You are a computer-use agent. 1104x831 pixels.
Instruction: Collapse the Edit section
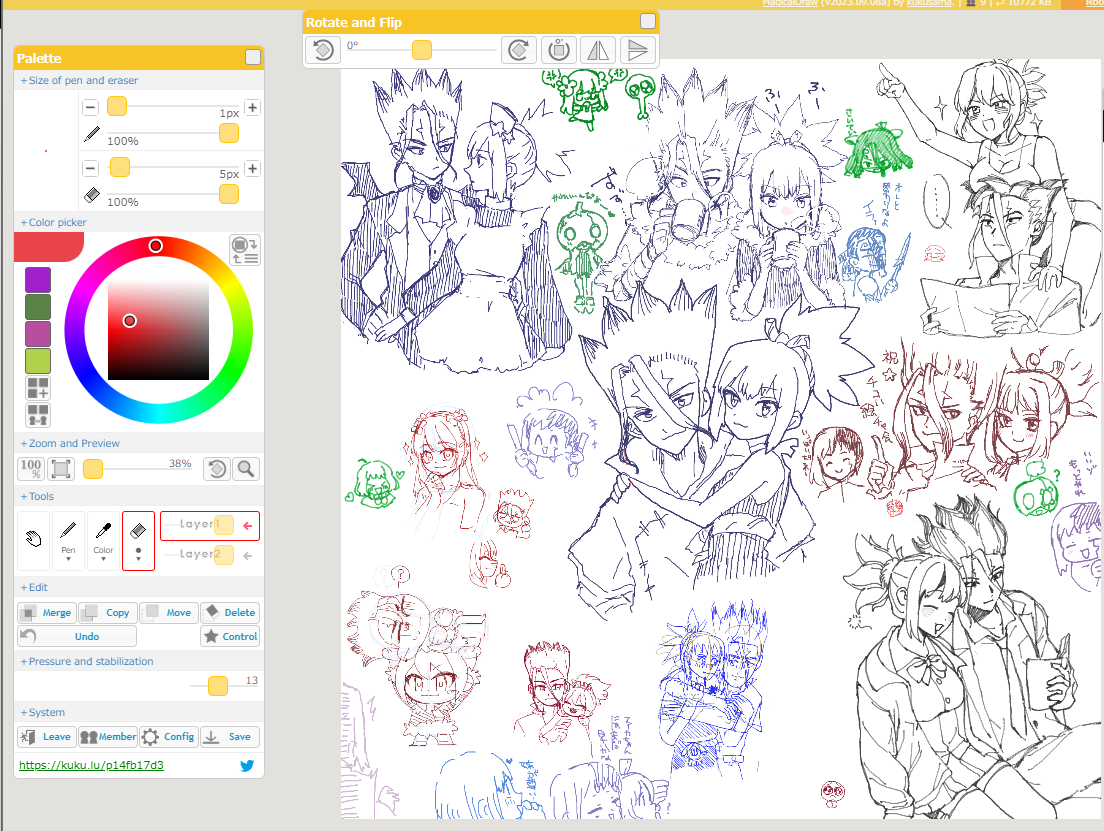34,587
